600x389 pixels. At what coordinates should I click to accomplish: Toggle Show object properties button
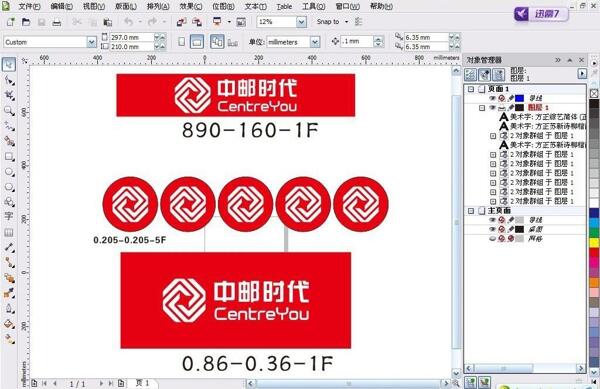coord(470,75)
